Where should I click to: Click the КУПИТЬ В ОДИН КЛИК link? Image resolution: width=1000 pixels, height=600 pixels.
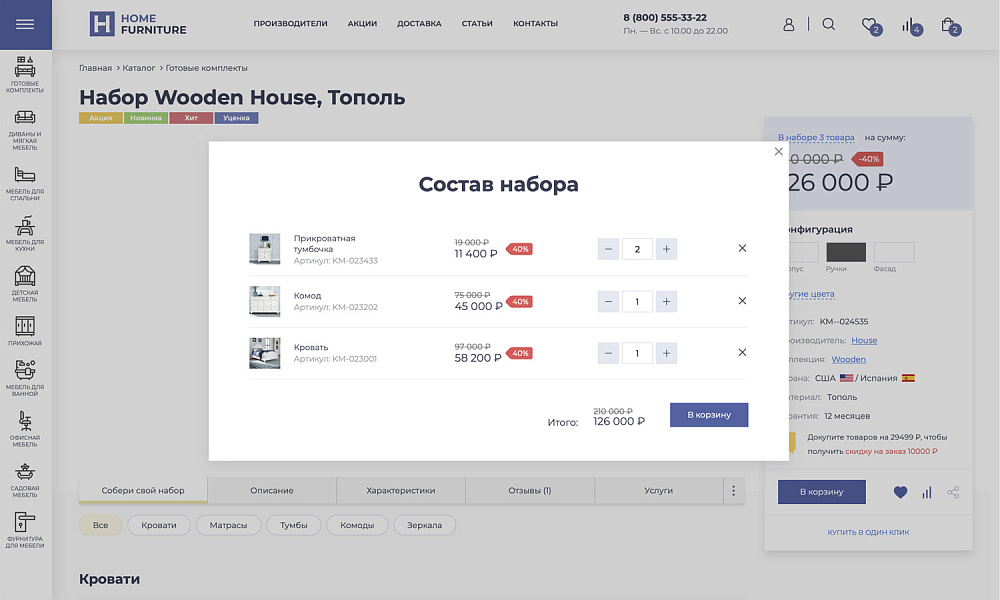[x=868, y=532]
